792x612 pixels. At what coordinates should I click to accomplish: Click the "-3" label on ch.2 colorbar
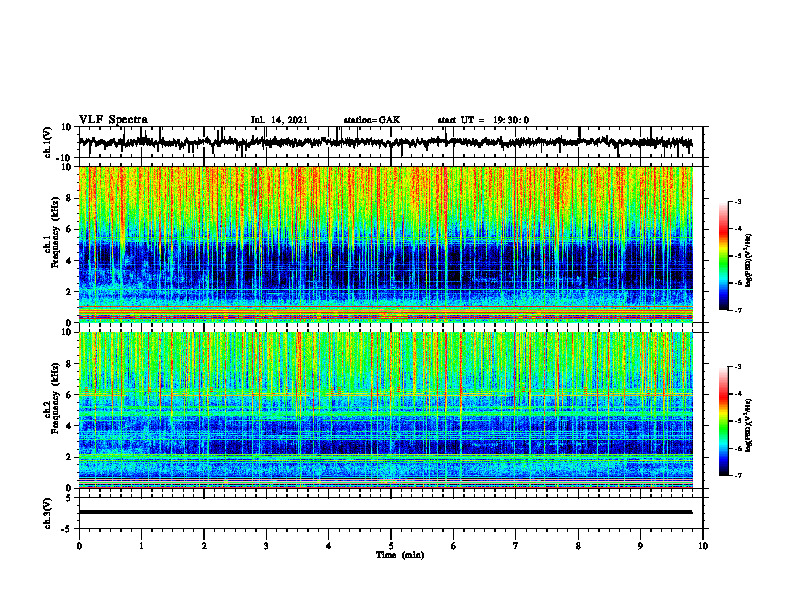(x=737, y=367)
